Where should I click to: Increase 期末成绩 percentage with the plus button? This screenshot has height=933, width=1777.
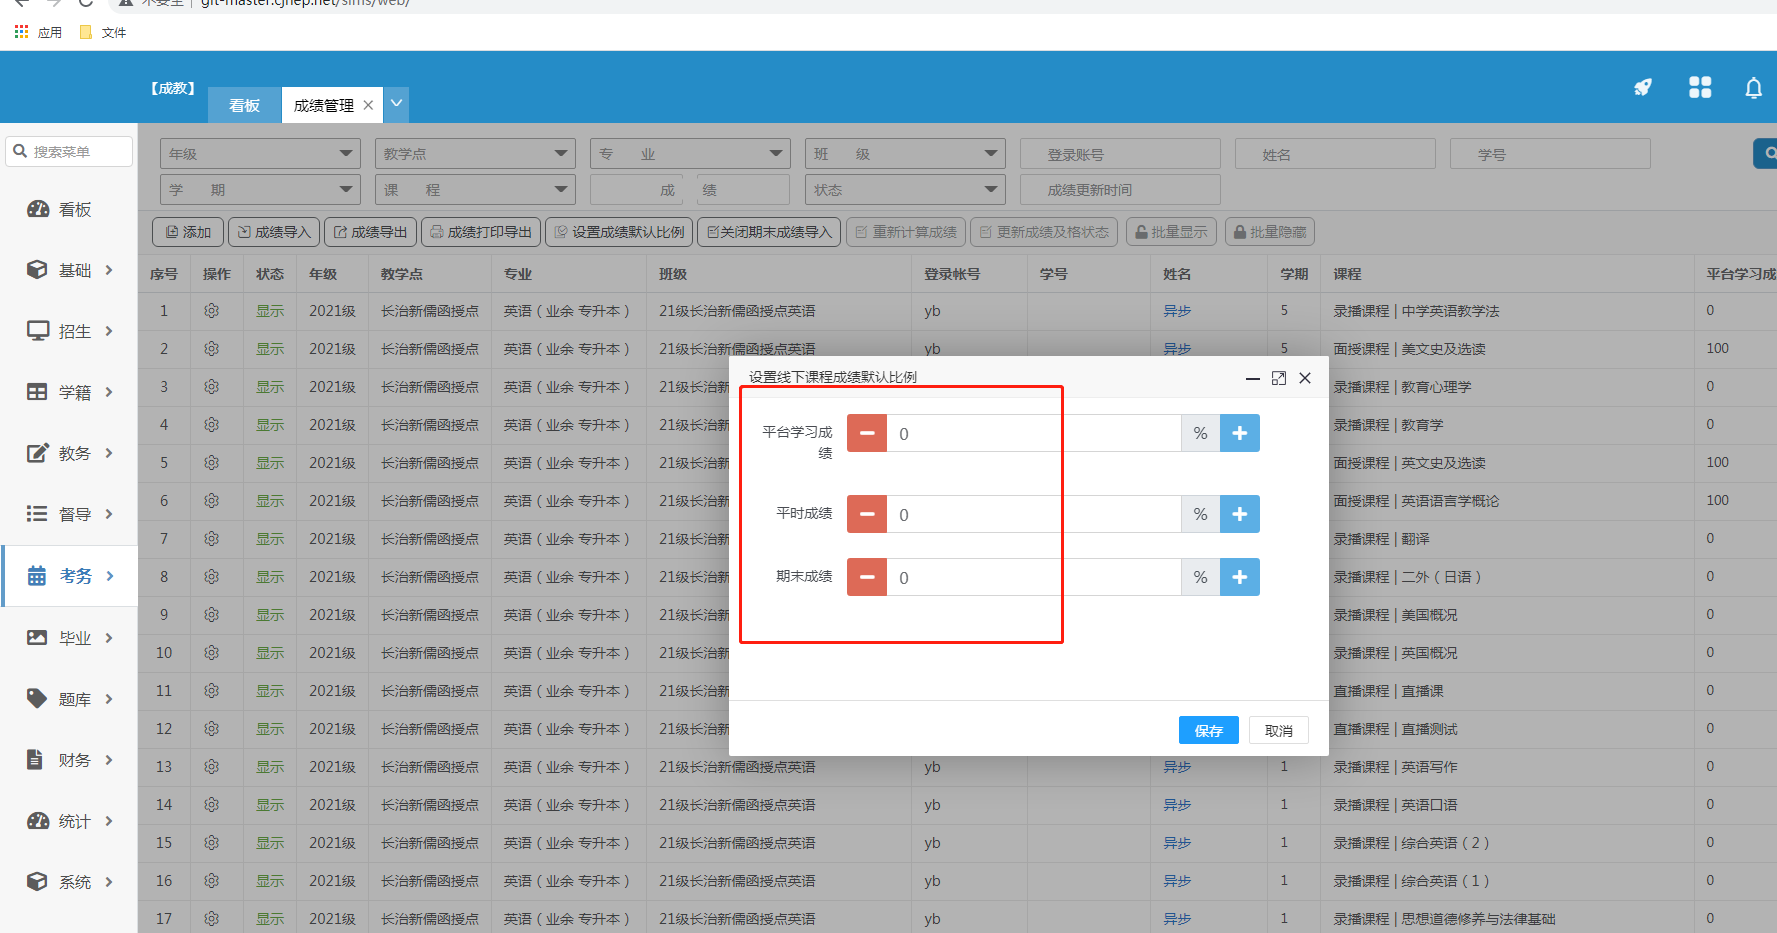click(x=1239, y=577)
